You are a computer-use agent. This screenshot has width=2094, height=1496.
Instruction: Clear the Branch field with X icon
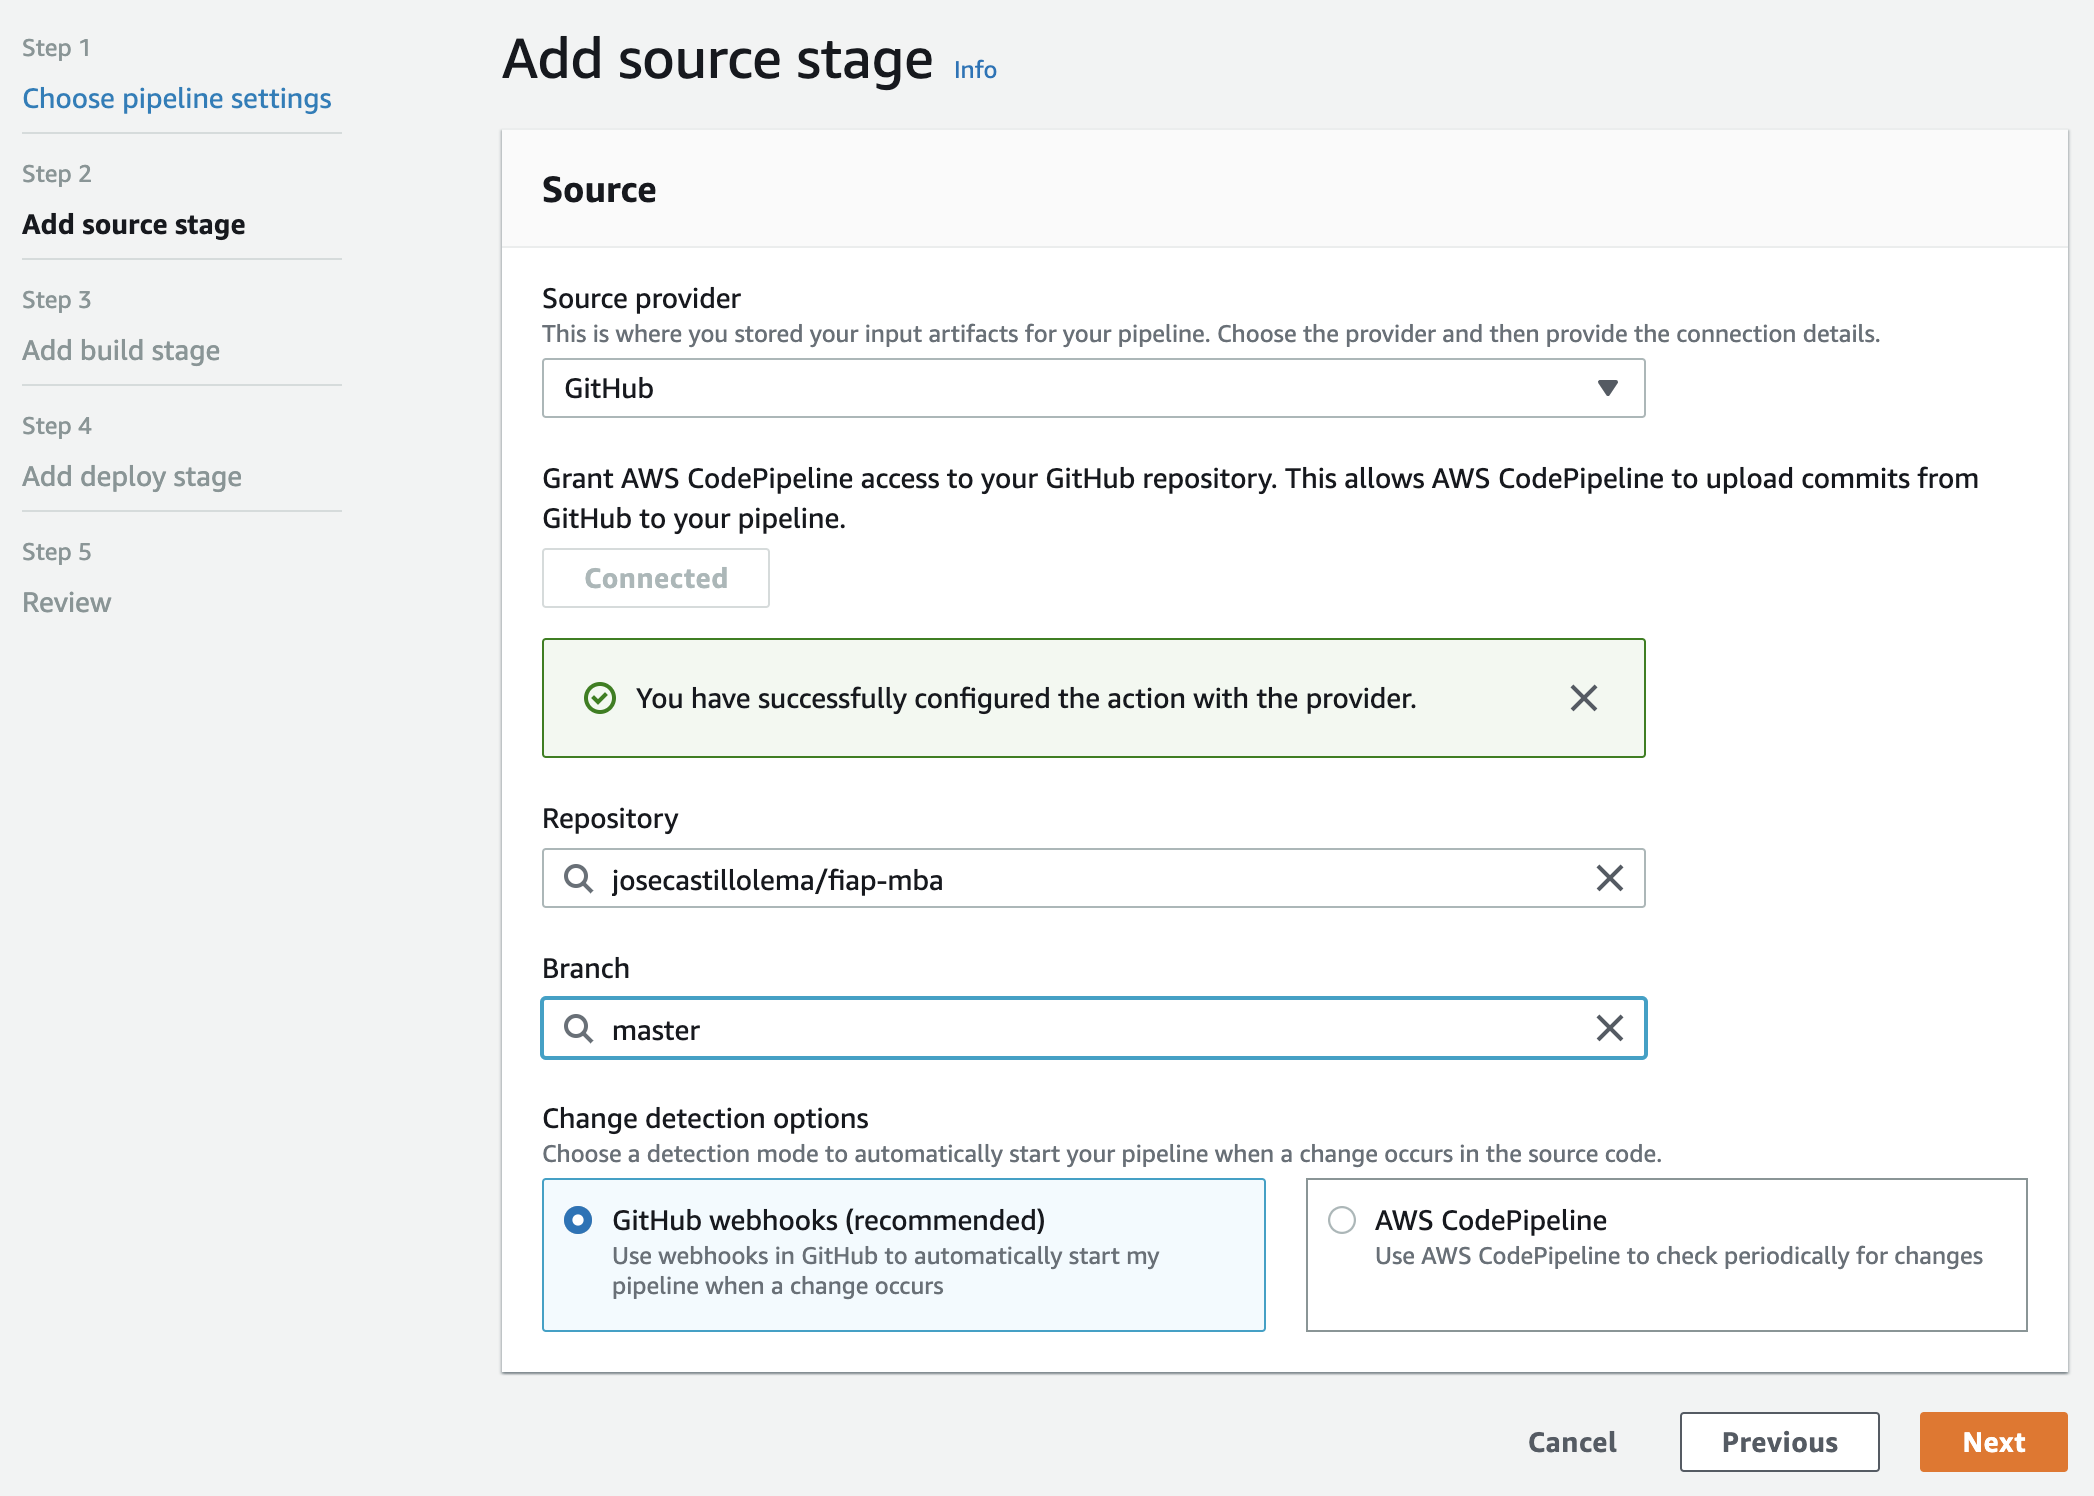[1609, 1029]
